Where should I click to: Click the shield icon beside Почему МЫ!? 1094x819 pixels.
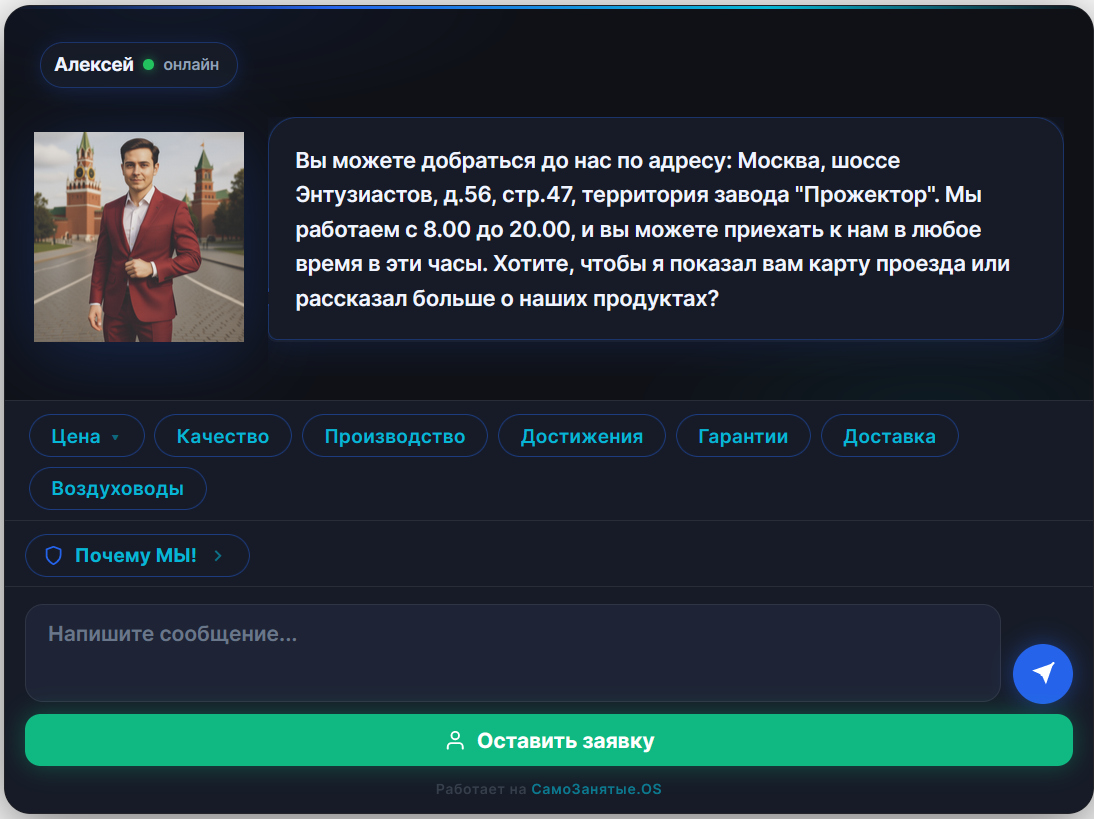tap(54, 555)
